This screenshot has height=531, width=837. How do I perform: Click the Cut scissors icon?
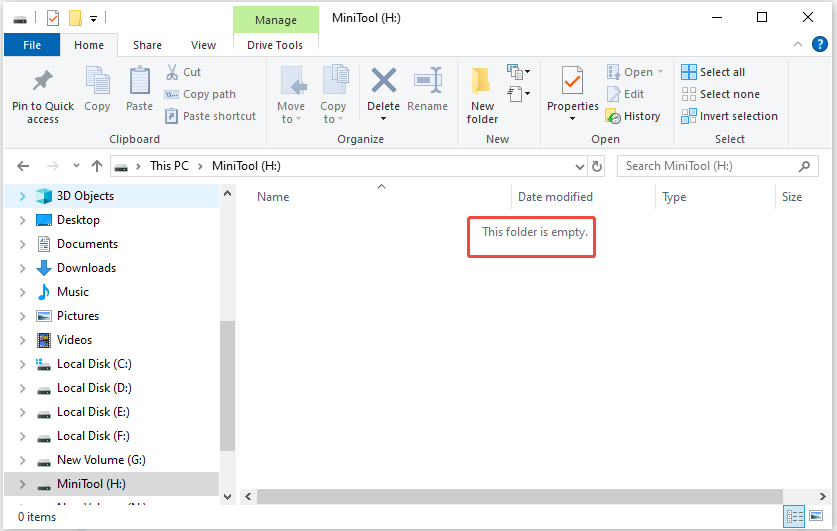pos(172,72)
